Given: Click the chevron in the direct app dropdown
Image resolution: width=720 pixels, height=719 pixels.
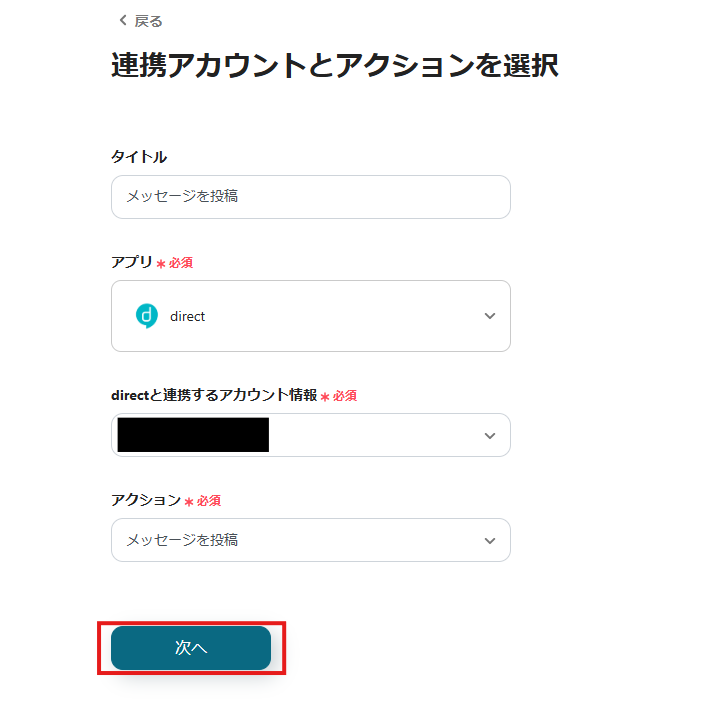Looking at the screenshot, I should point(490,316).
